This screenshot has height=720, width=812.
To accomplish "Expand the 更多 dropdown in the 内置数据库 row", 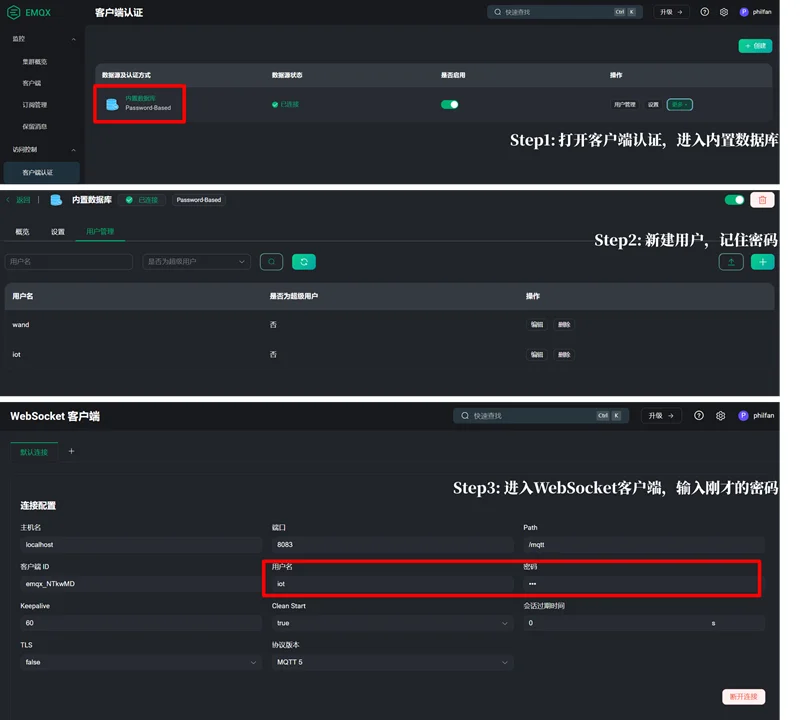I will tap(680, 104).
